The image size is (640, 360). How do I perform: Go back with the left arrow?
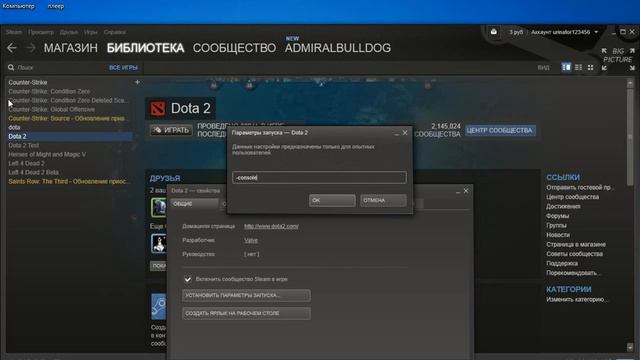coord(11,48)
